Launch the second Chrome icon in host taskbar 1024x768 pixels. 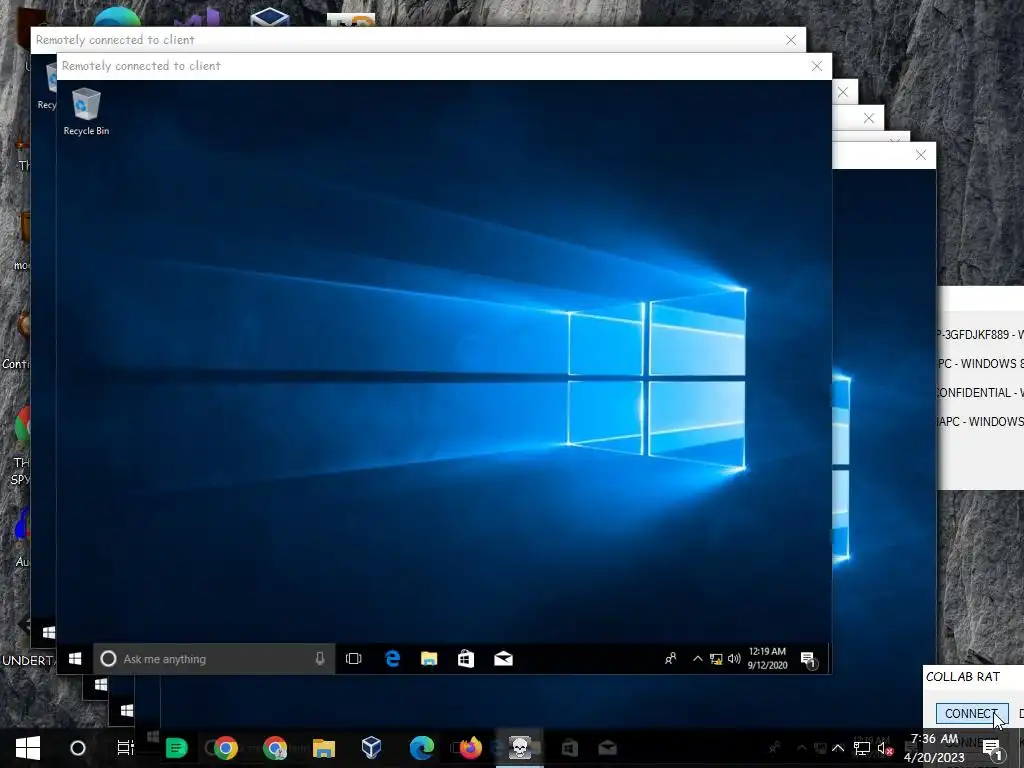(275, 748)
